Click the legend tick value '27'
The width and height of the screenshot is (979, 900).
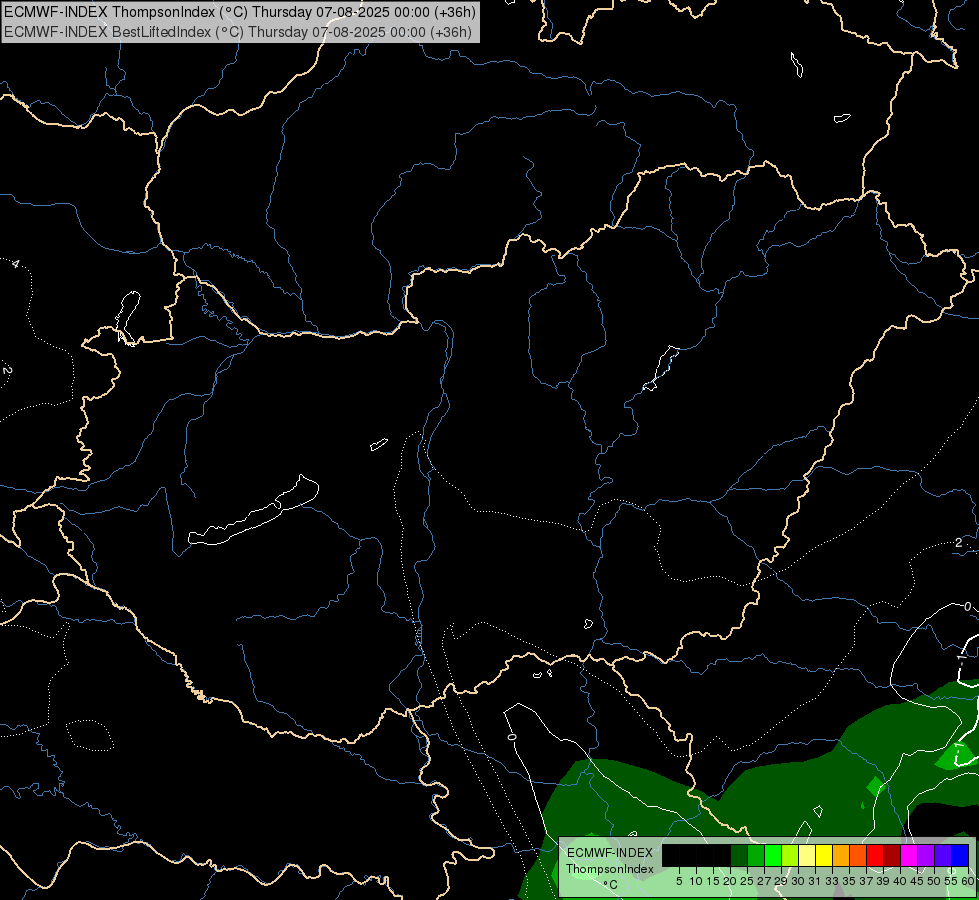tap(764, 881)
